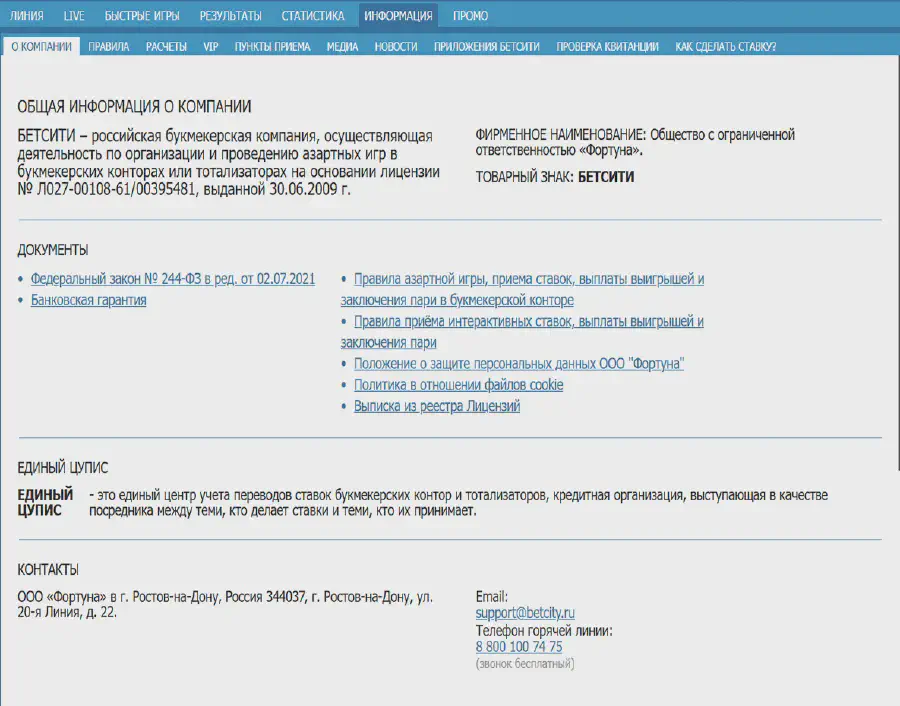Screen dimensions: 900x706
Task: Click the Телефон горячей линии label
Action: click(544, 631)
